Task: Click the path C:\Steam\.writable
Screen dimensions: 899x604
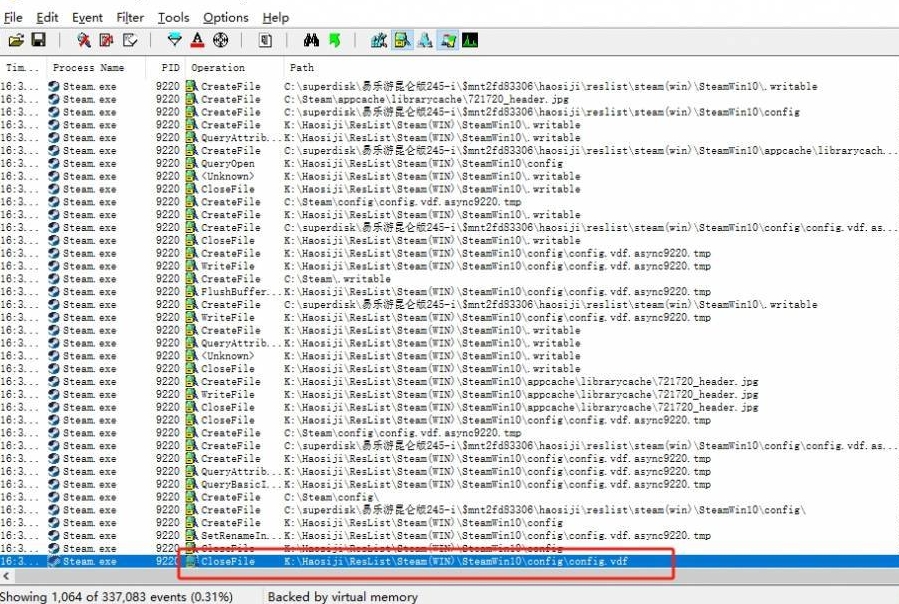Action: (x=337, y=279)
